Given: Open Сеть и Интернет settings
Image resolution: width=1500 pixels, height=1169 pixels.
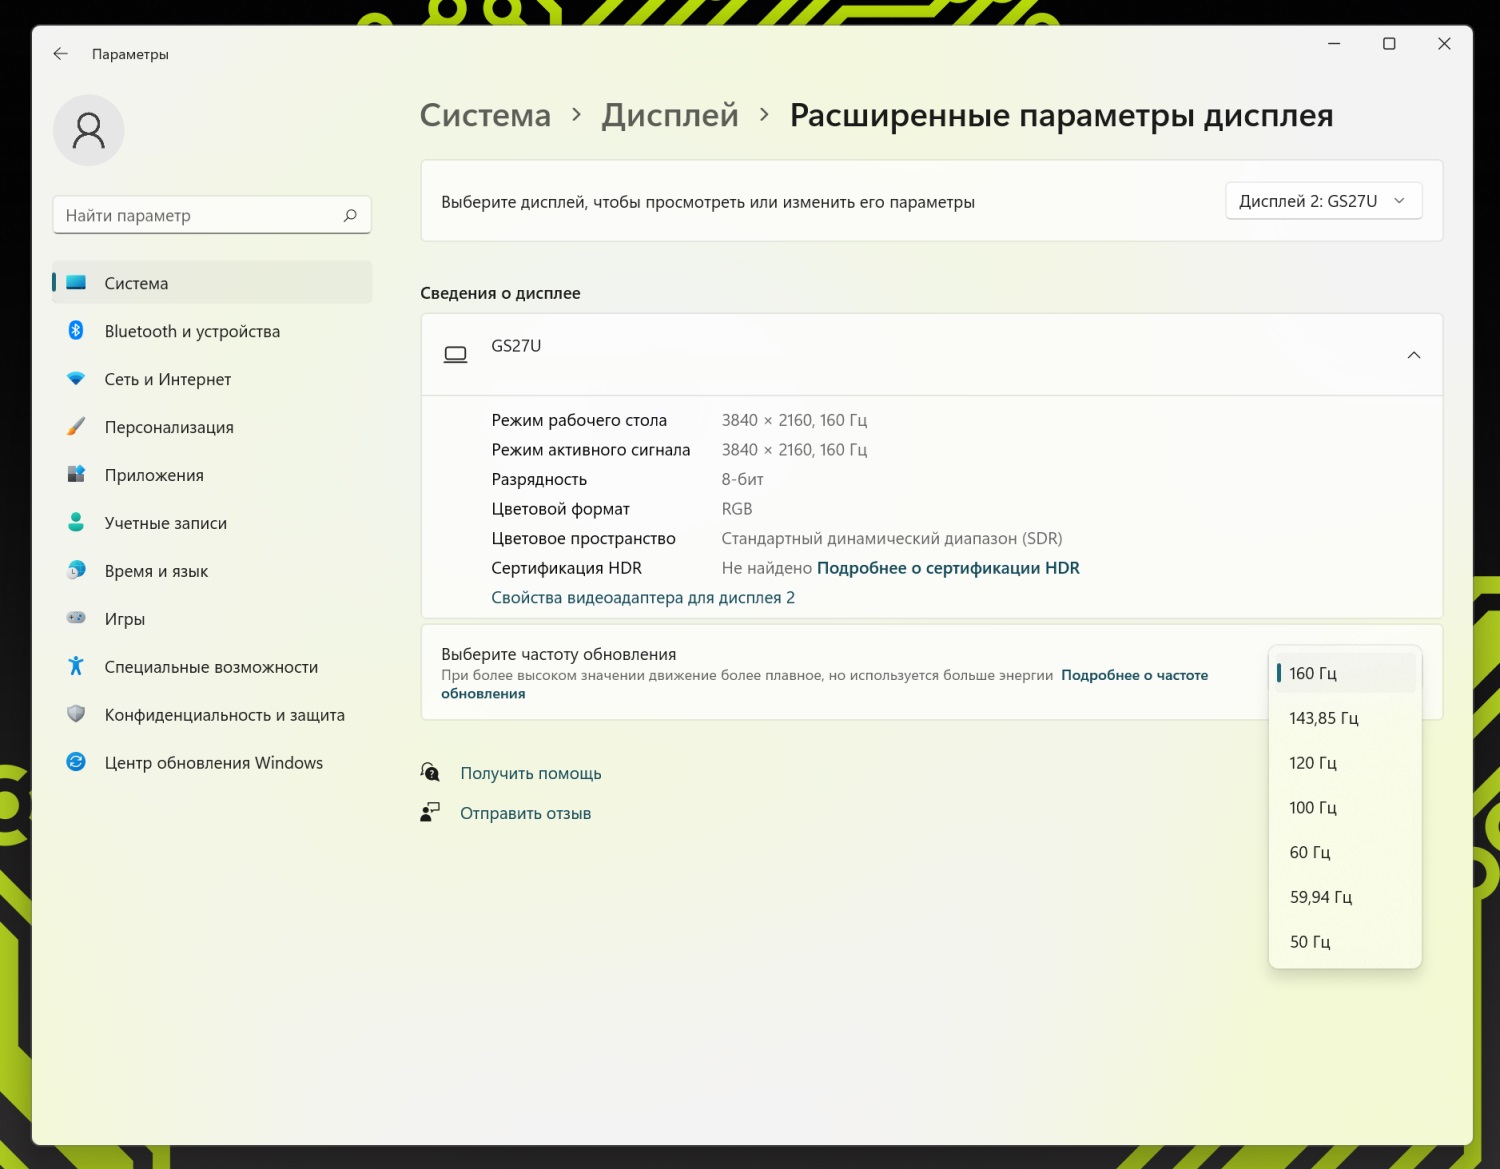Looking at the screenshot, I should pyautogui.click(x=167, y=379).
